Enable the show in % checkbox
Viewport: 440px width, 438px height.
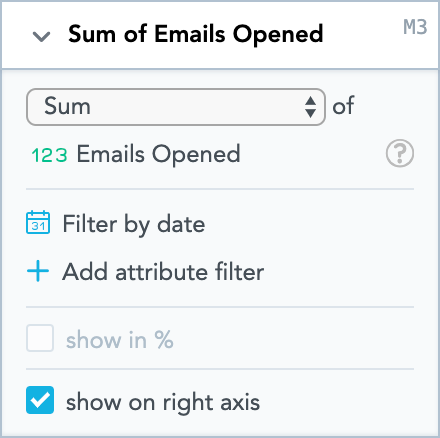coord(40,338)
